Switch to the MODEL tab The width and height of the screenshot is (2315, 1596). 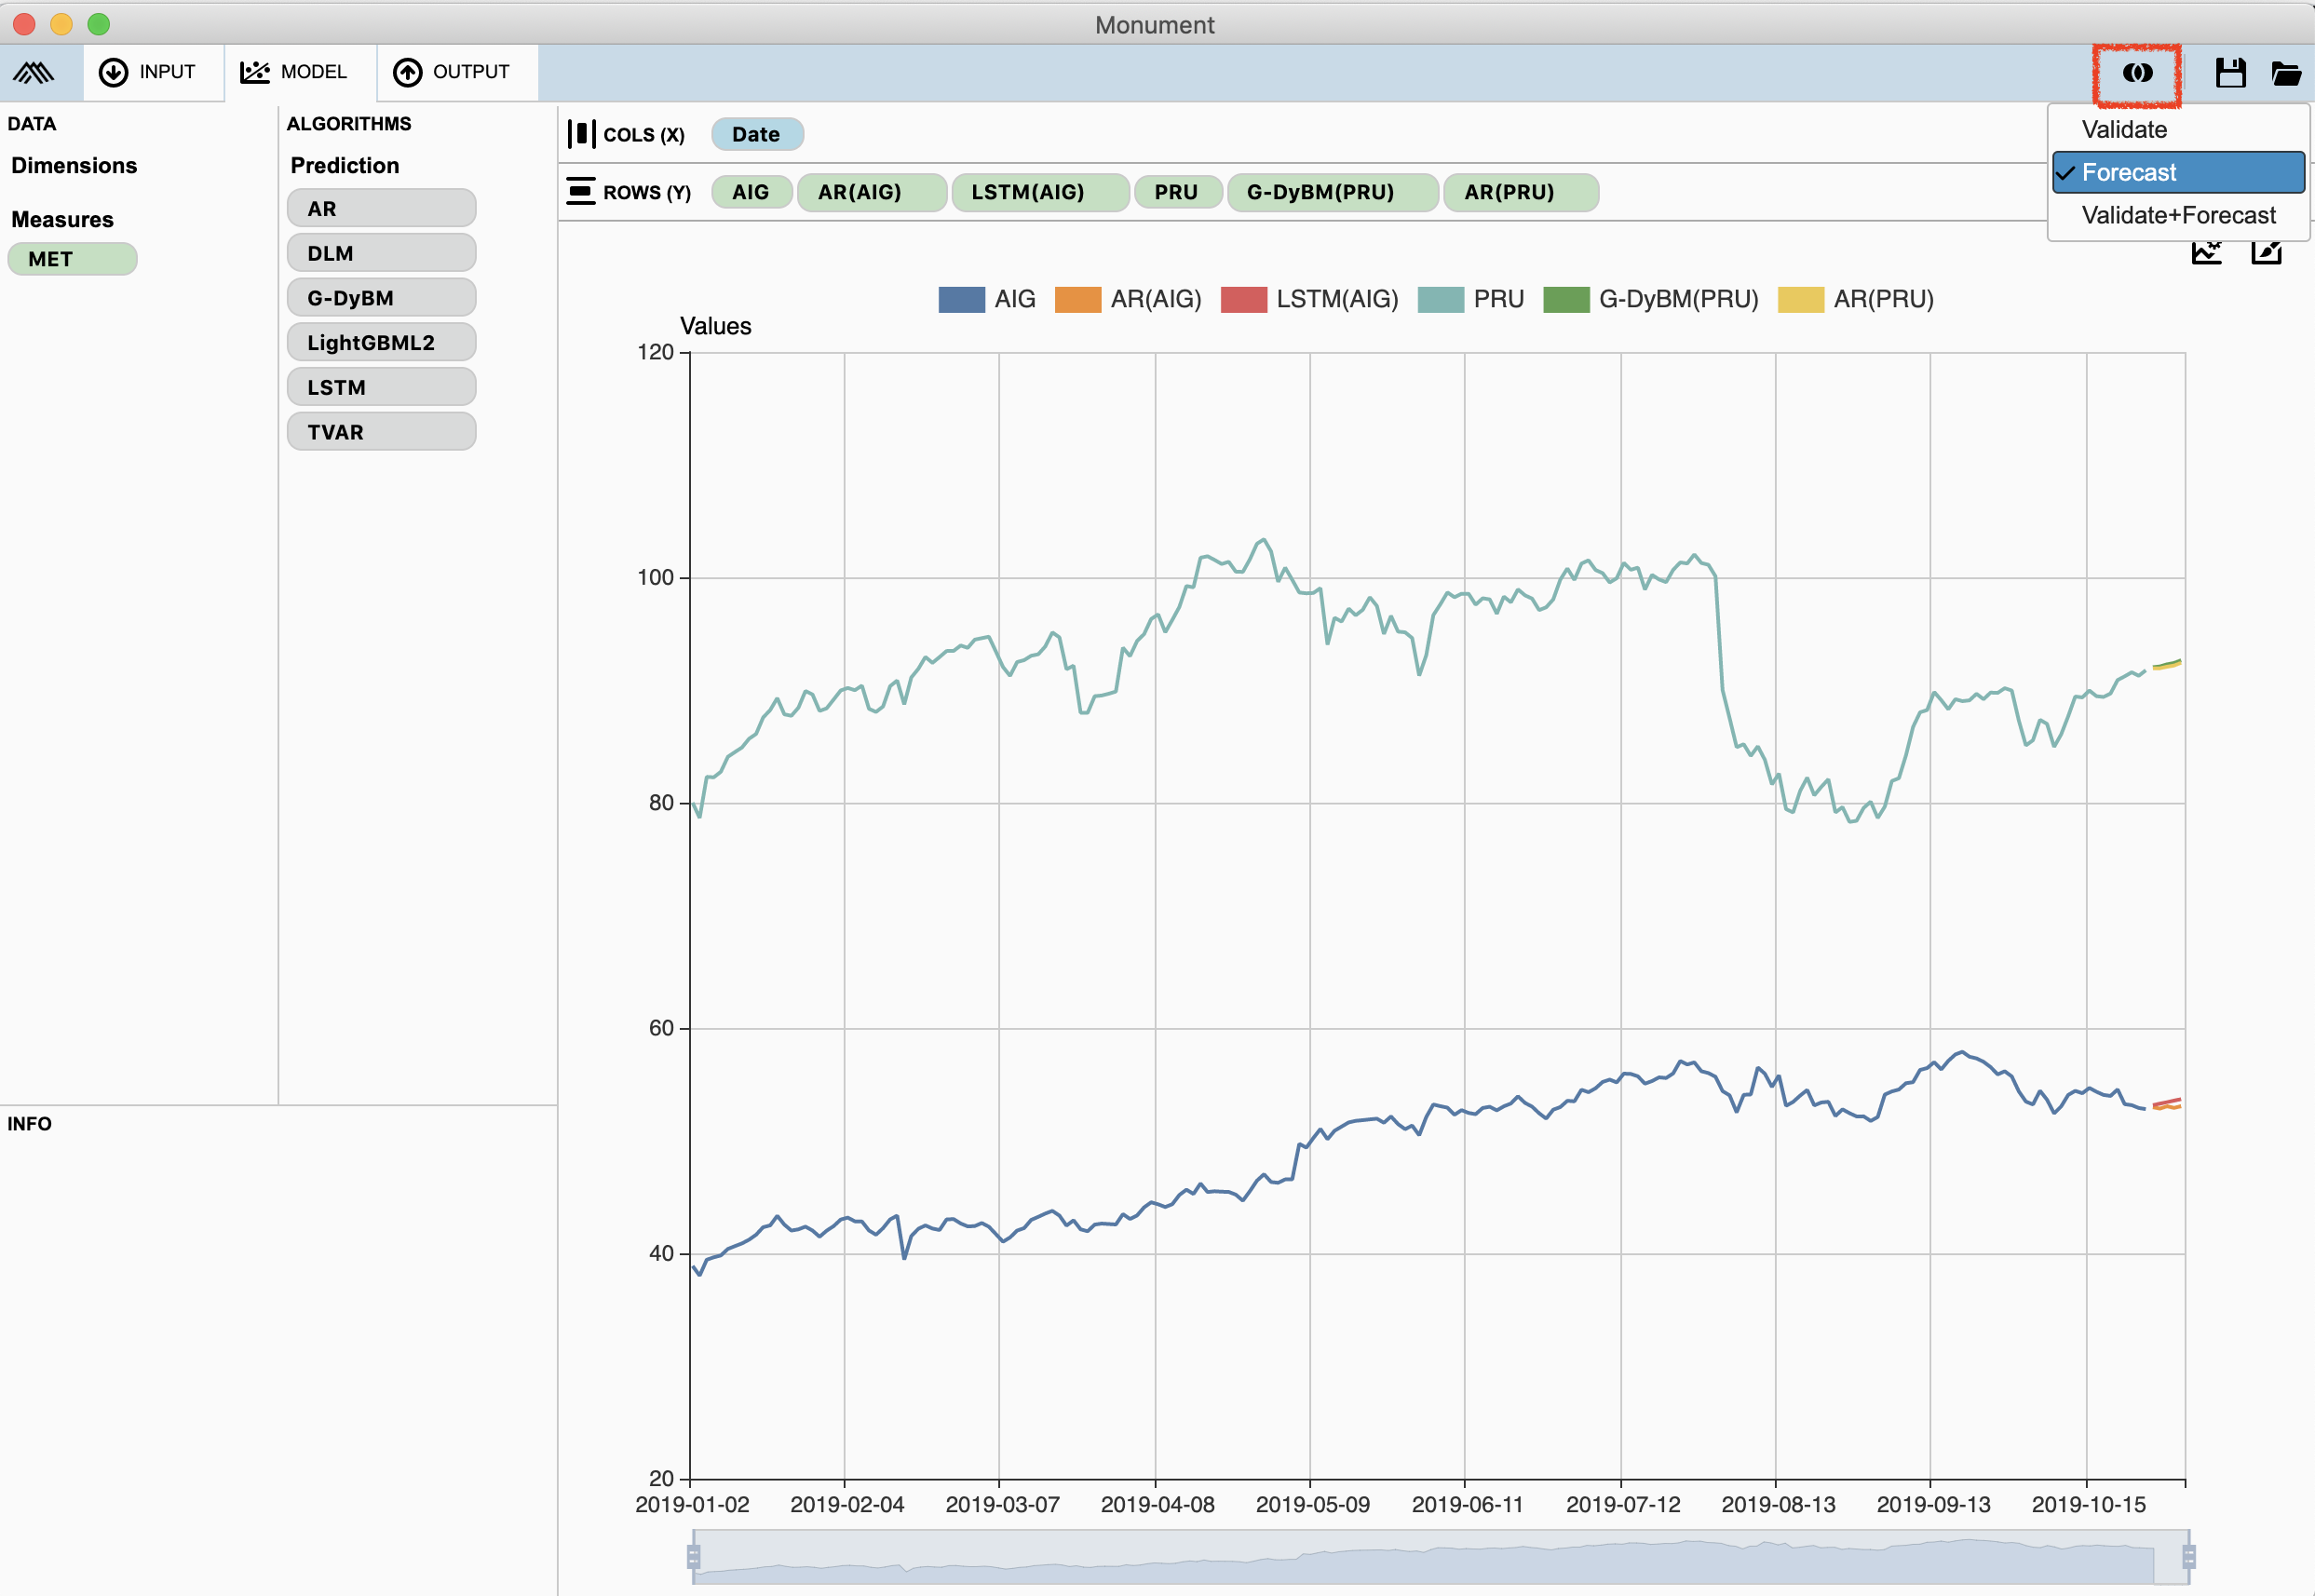click(x=300, y=72)
